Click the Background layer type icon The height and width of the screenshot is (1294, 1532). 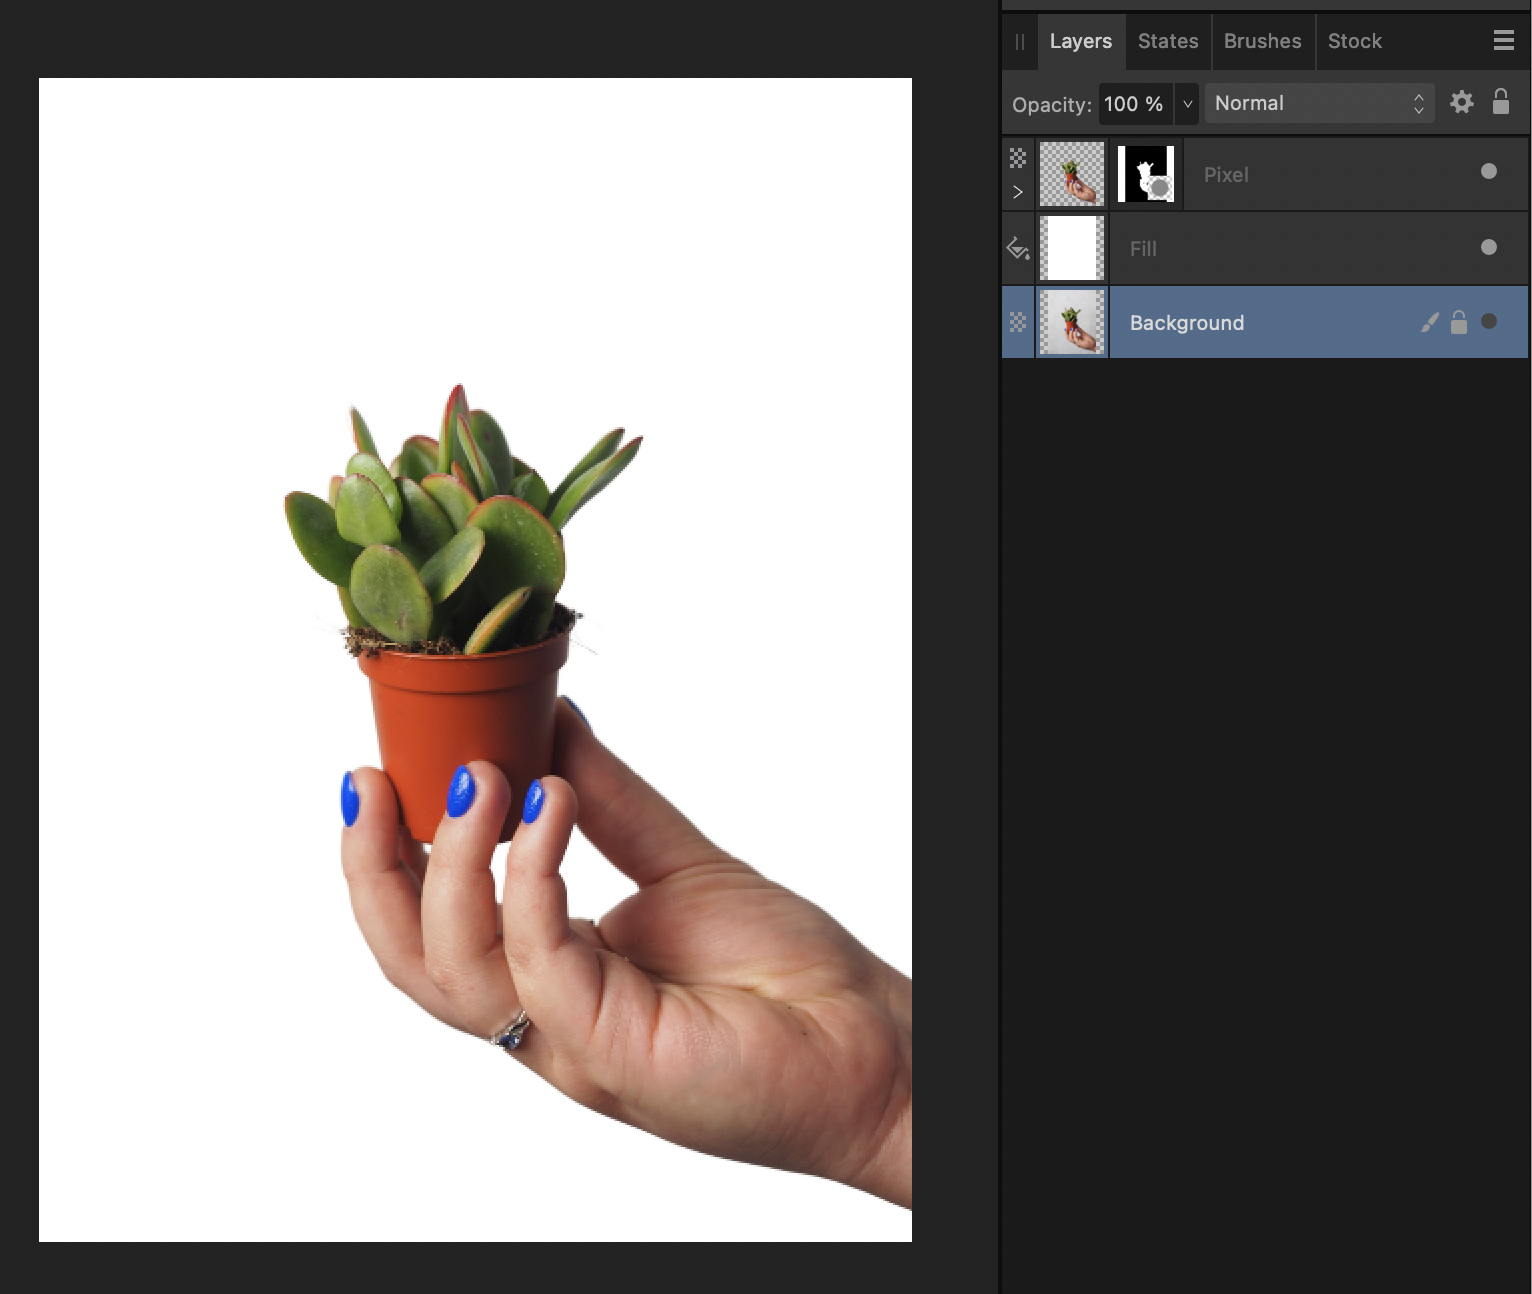click(1018, 322)
